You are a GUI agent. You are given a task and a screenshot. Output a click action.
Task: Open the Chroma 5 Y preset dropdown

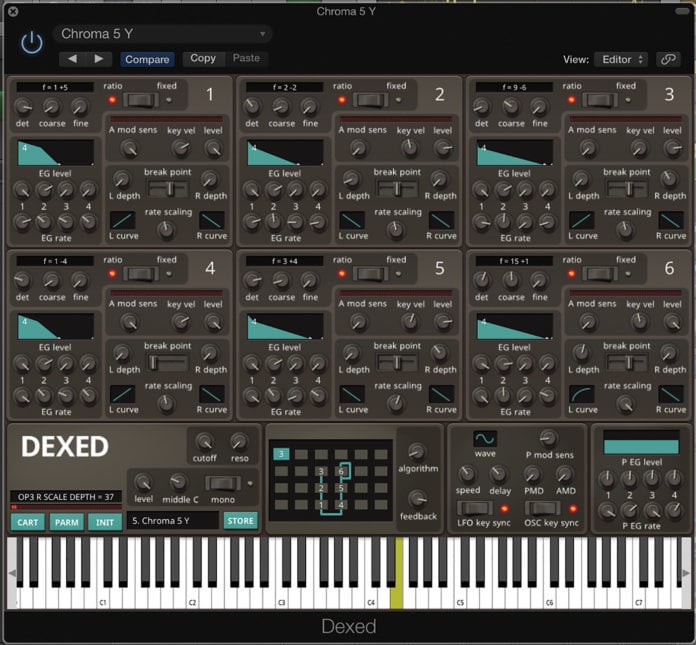click(162, 34)
